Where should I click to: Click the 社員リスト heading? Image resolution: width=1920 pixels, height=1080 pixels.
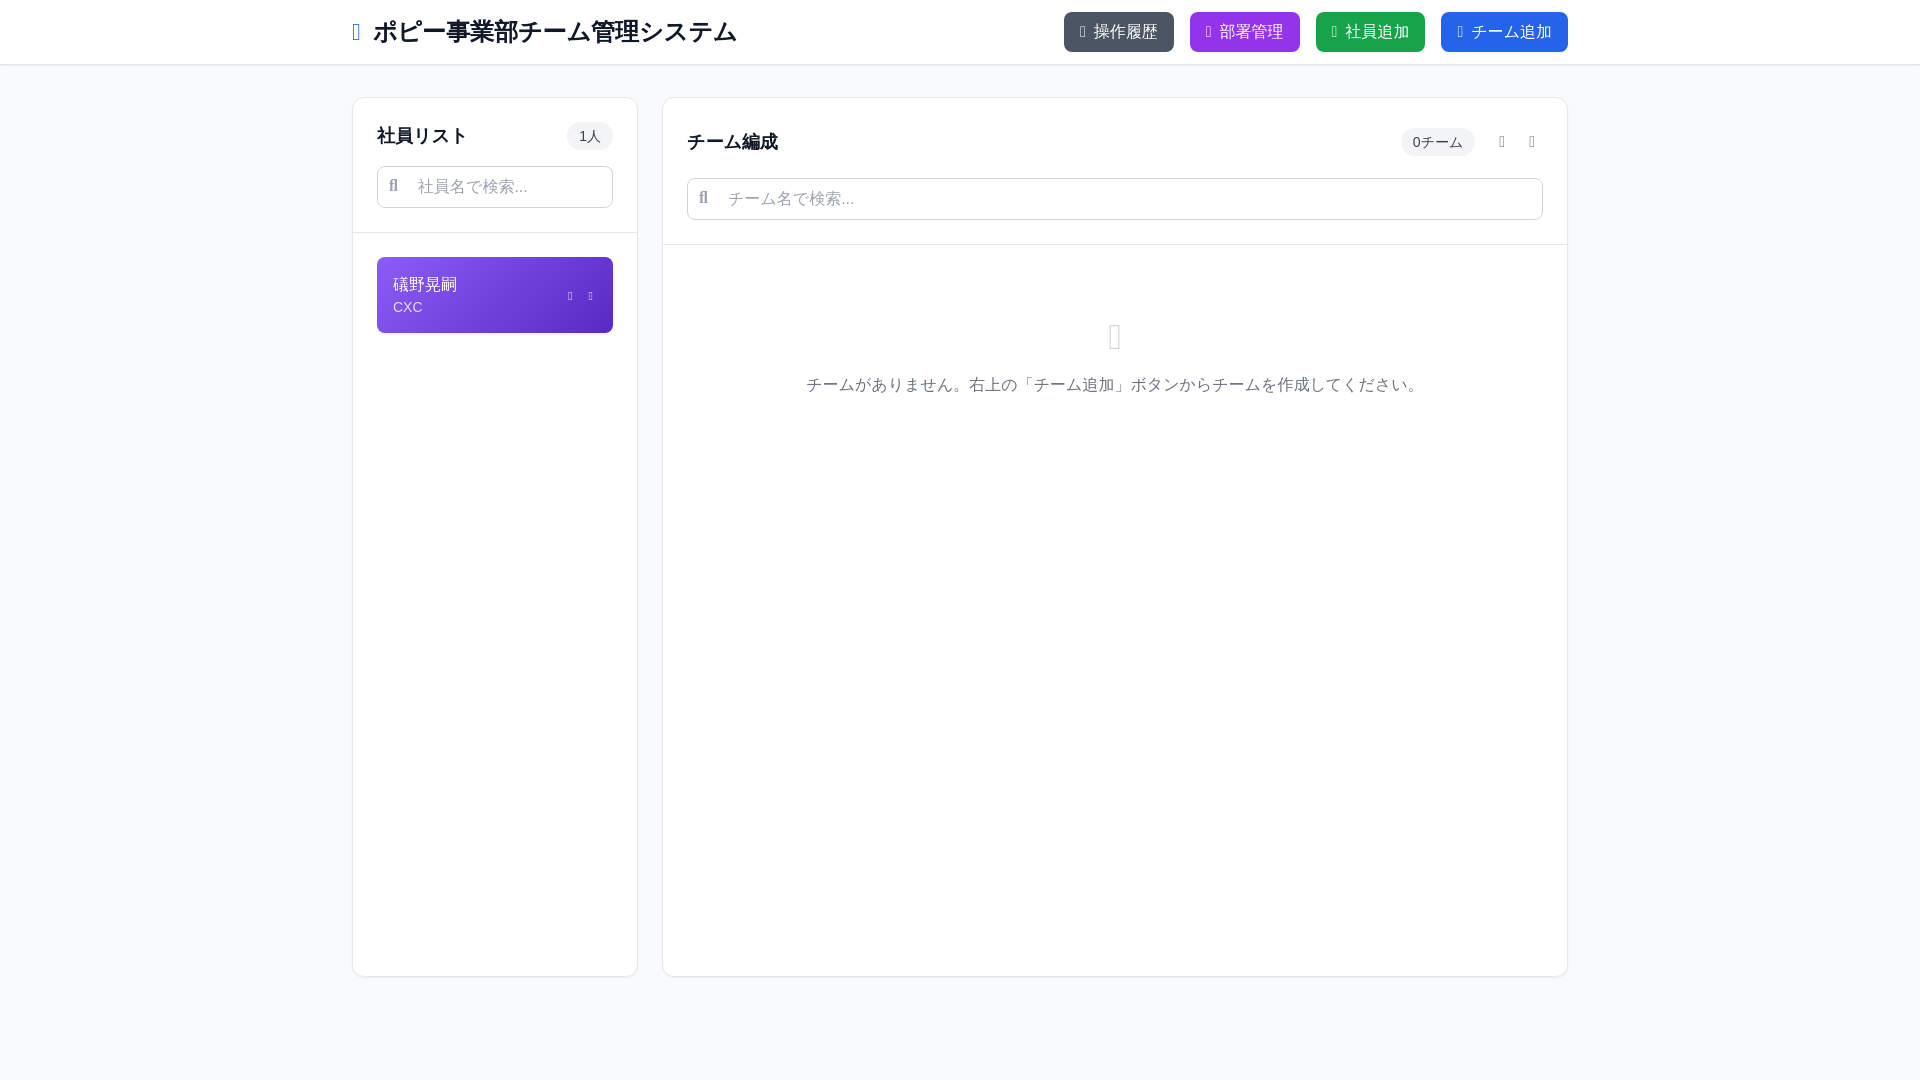click(422, 136)
